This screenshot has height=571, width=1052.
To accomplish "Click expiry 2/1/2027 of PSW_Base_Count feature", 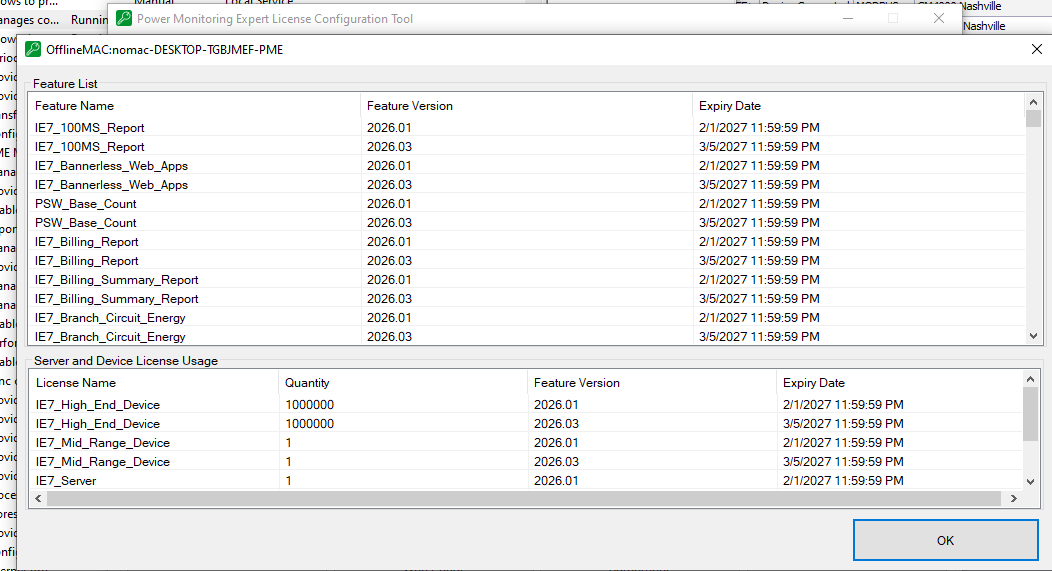I will pyautogui.click(x=759, y=203).
